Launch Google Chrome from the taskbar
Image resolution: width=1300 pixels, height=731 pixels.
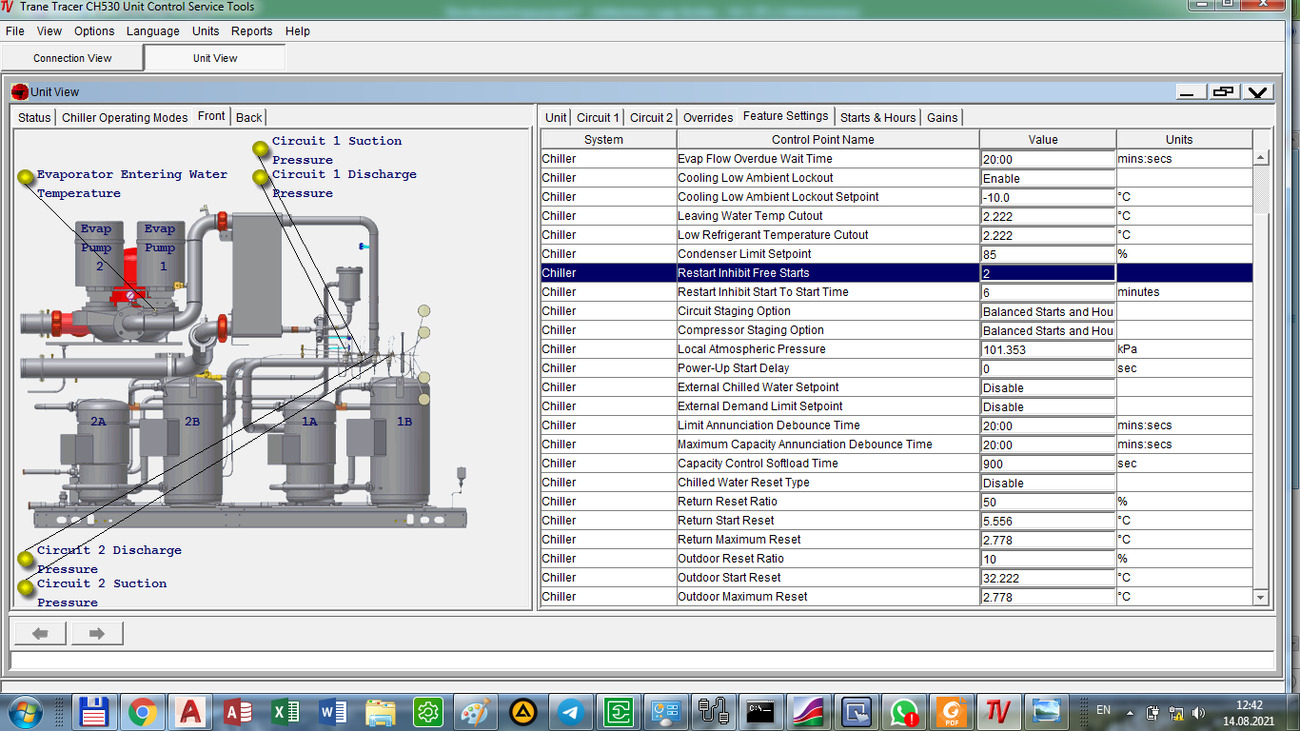pos(143,712)
